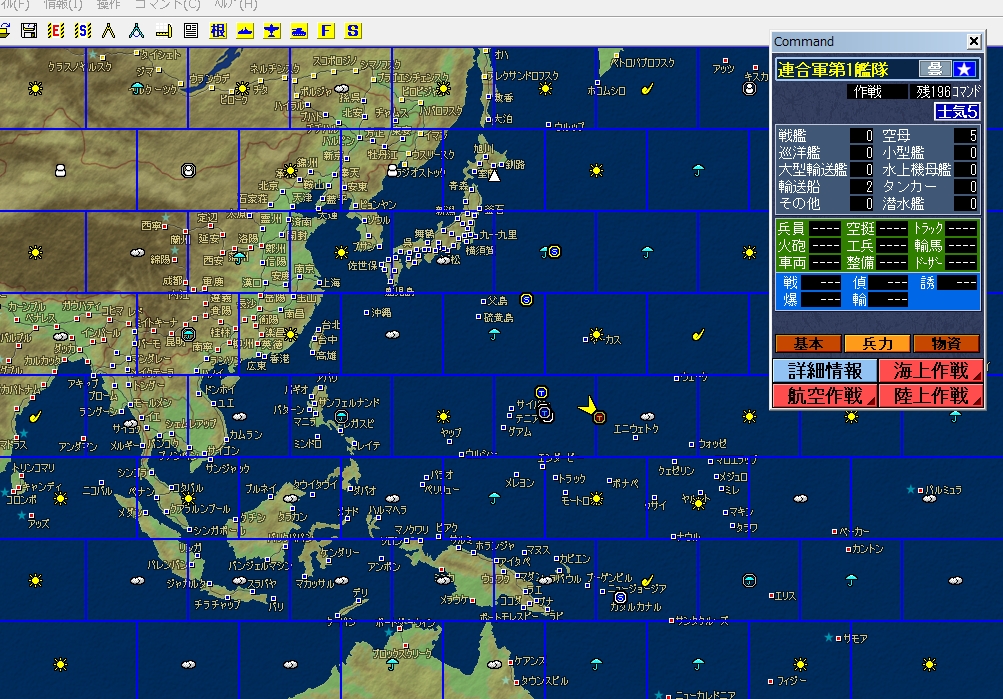Select the S marker next to Chichijima
This screenshot has height=699, width=1003.
(x=526, y=299)
